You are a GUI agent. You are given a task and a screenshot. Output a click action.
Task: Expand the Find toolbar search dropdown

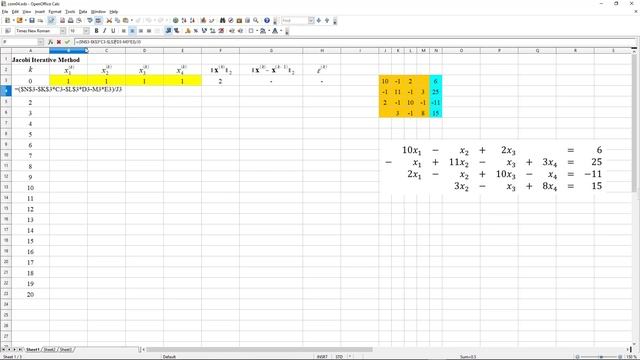[x=311, y=20]
